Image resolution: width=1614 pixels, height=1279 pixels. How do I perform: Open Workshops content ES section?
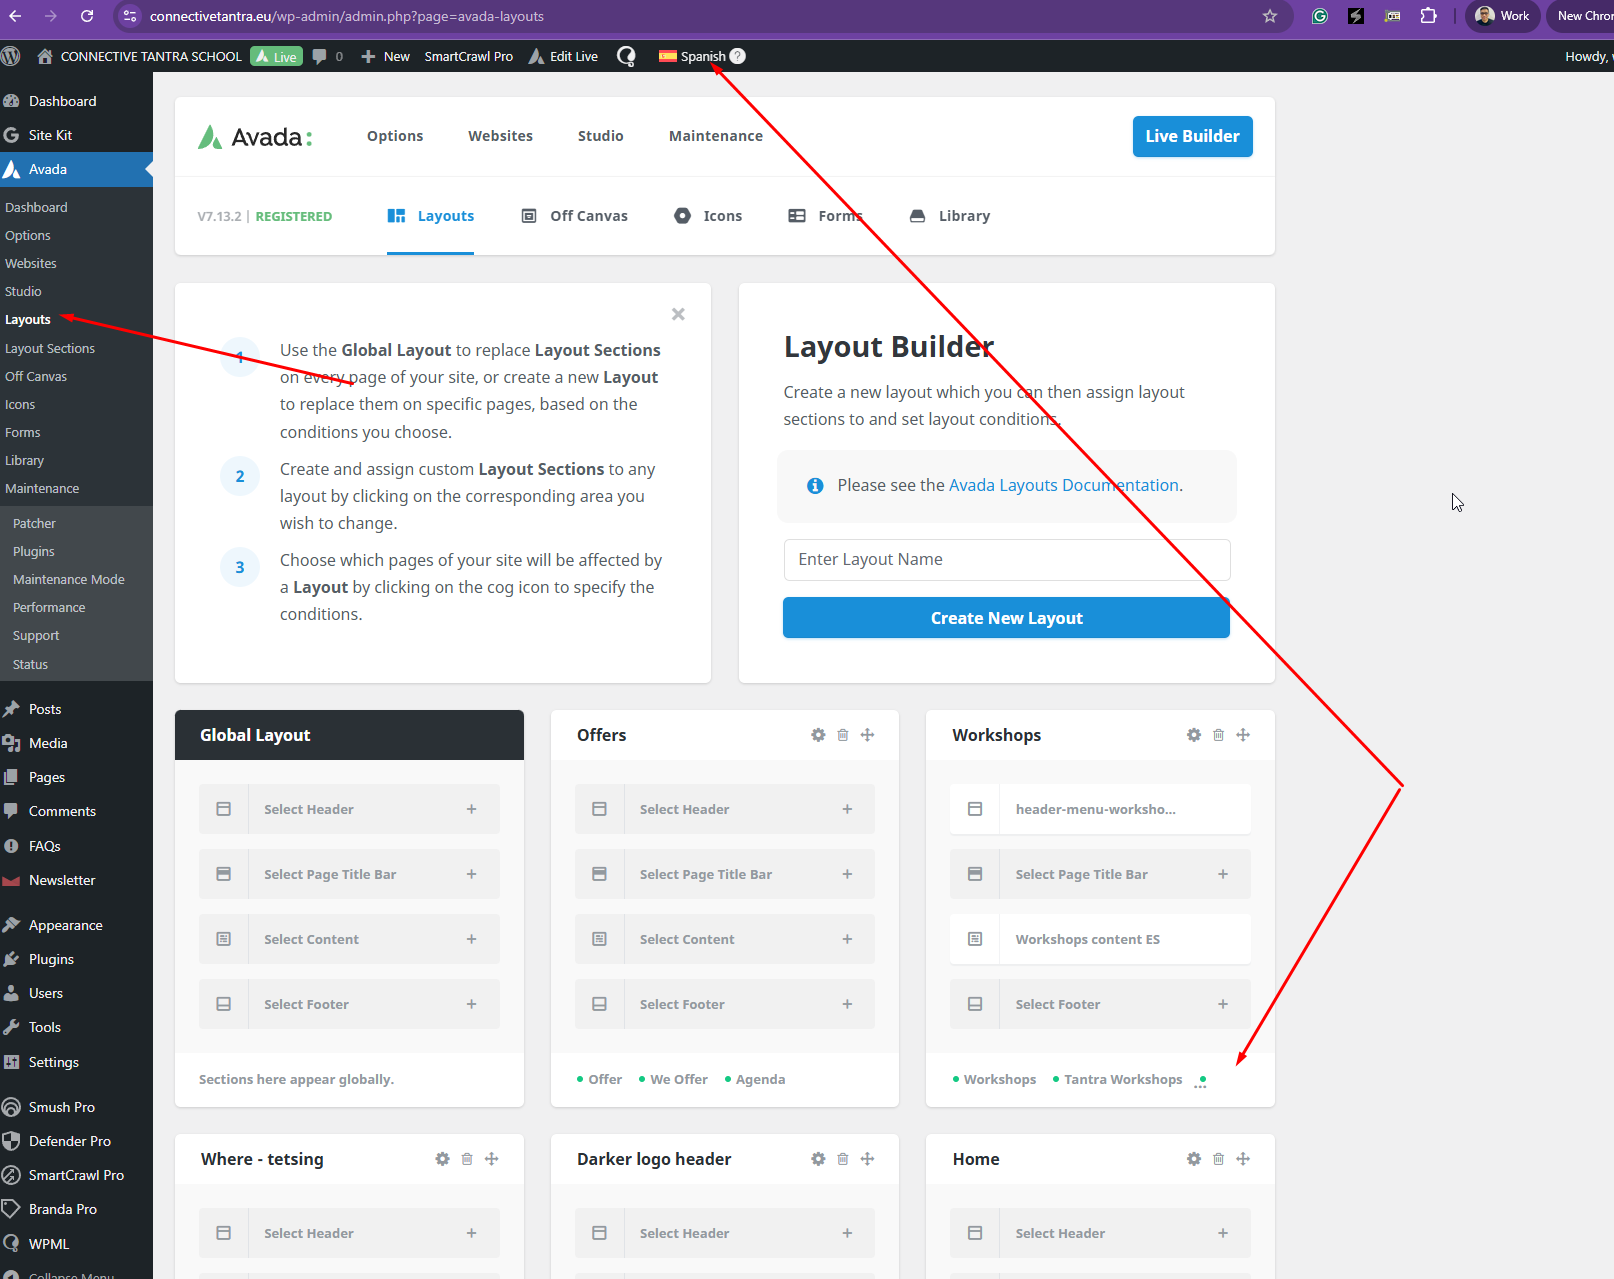[x=1100, y=939]
